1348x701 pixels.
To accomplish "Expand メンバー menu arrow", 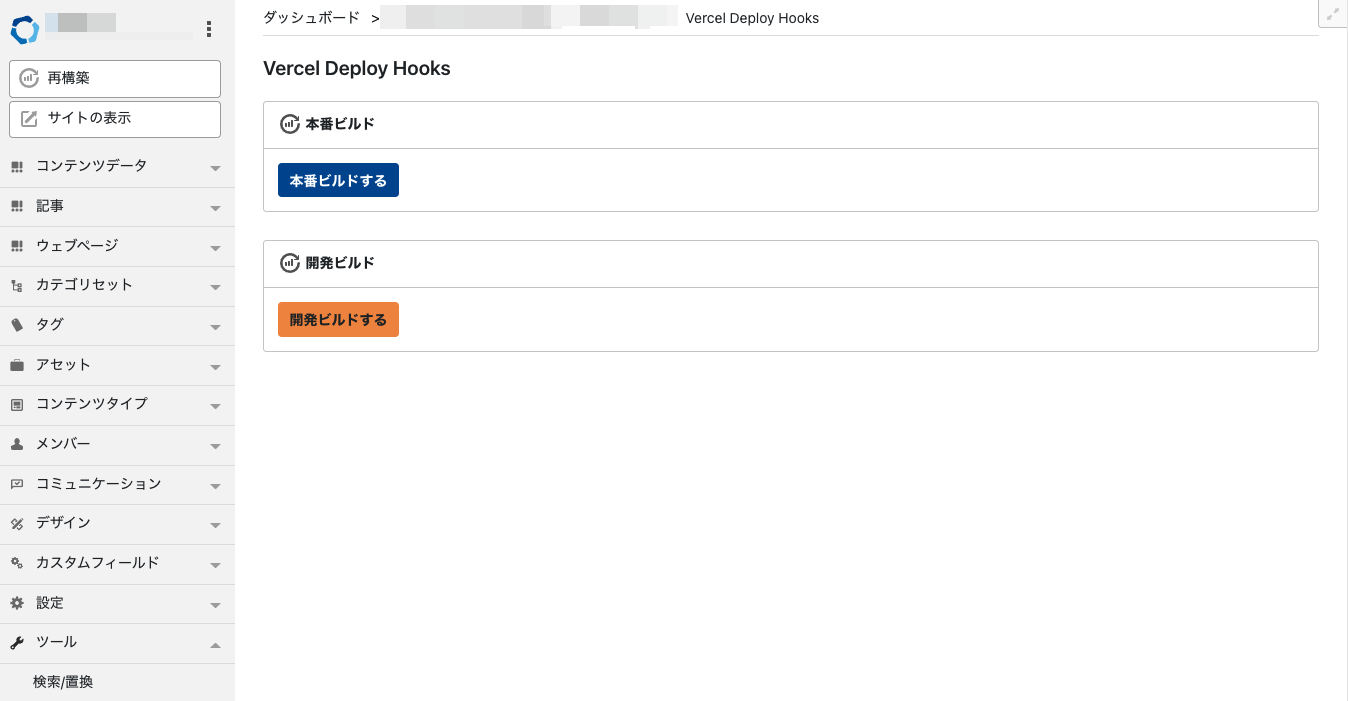I will click(216, 446).
